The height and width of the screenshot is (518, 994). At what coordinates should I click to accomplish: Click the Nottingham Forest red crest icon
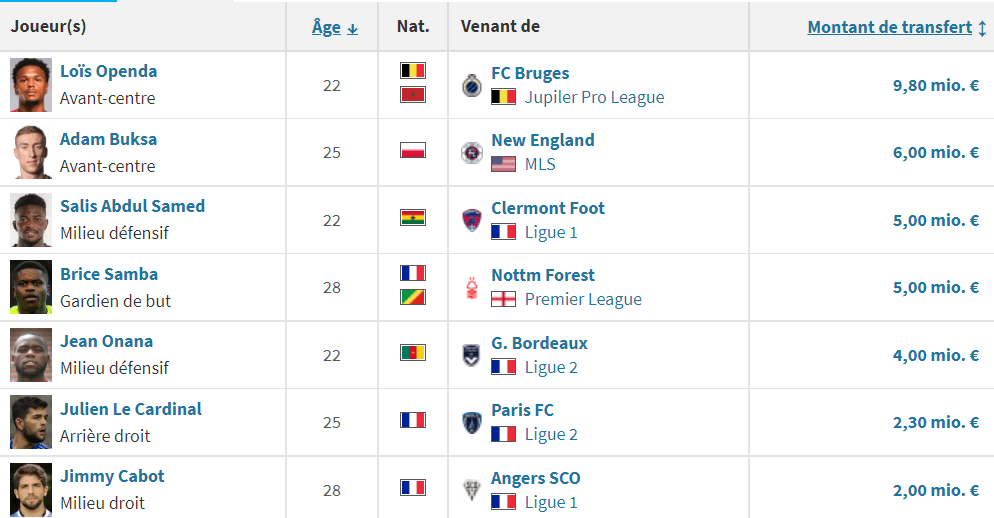tap(471, 287)
